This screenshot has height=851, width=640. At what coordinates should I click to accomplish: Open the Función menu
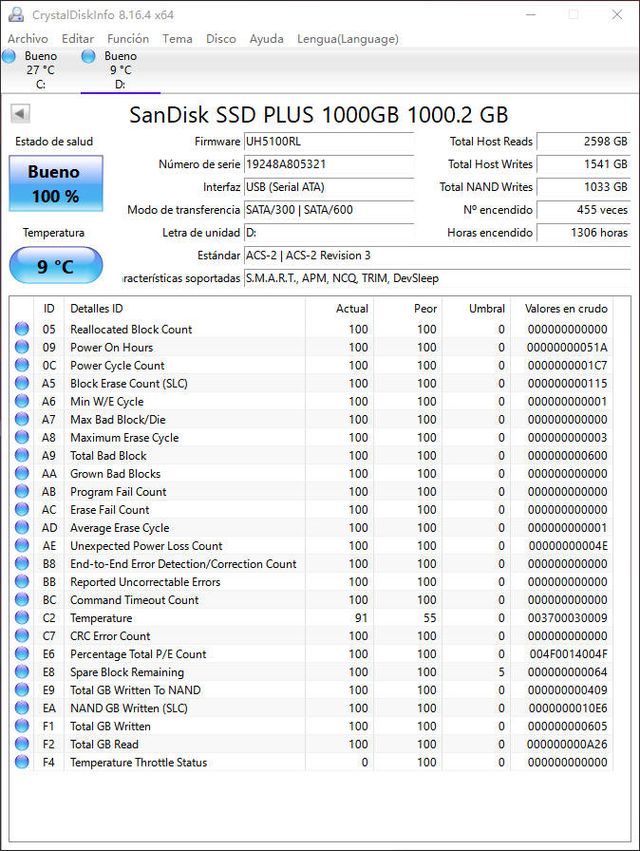tap(128, 39)
